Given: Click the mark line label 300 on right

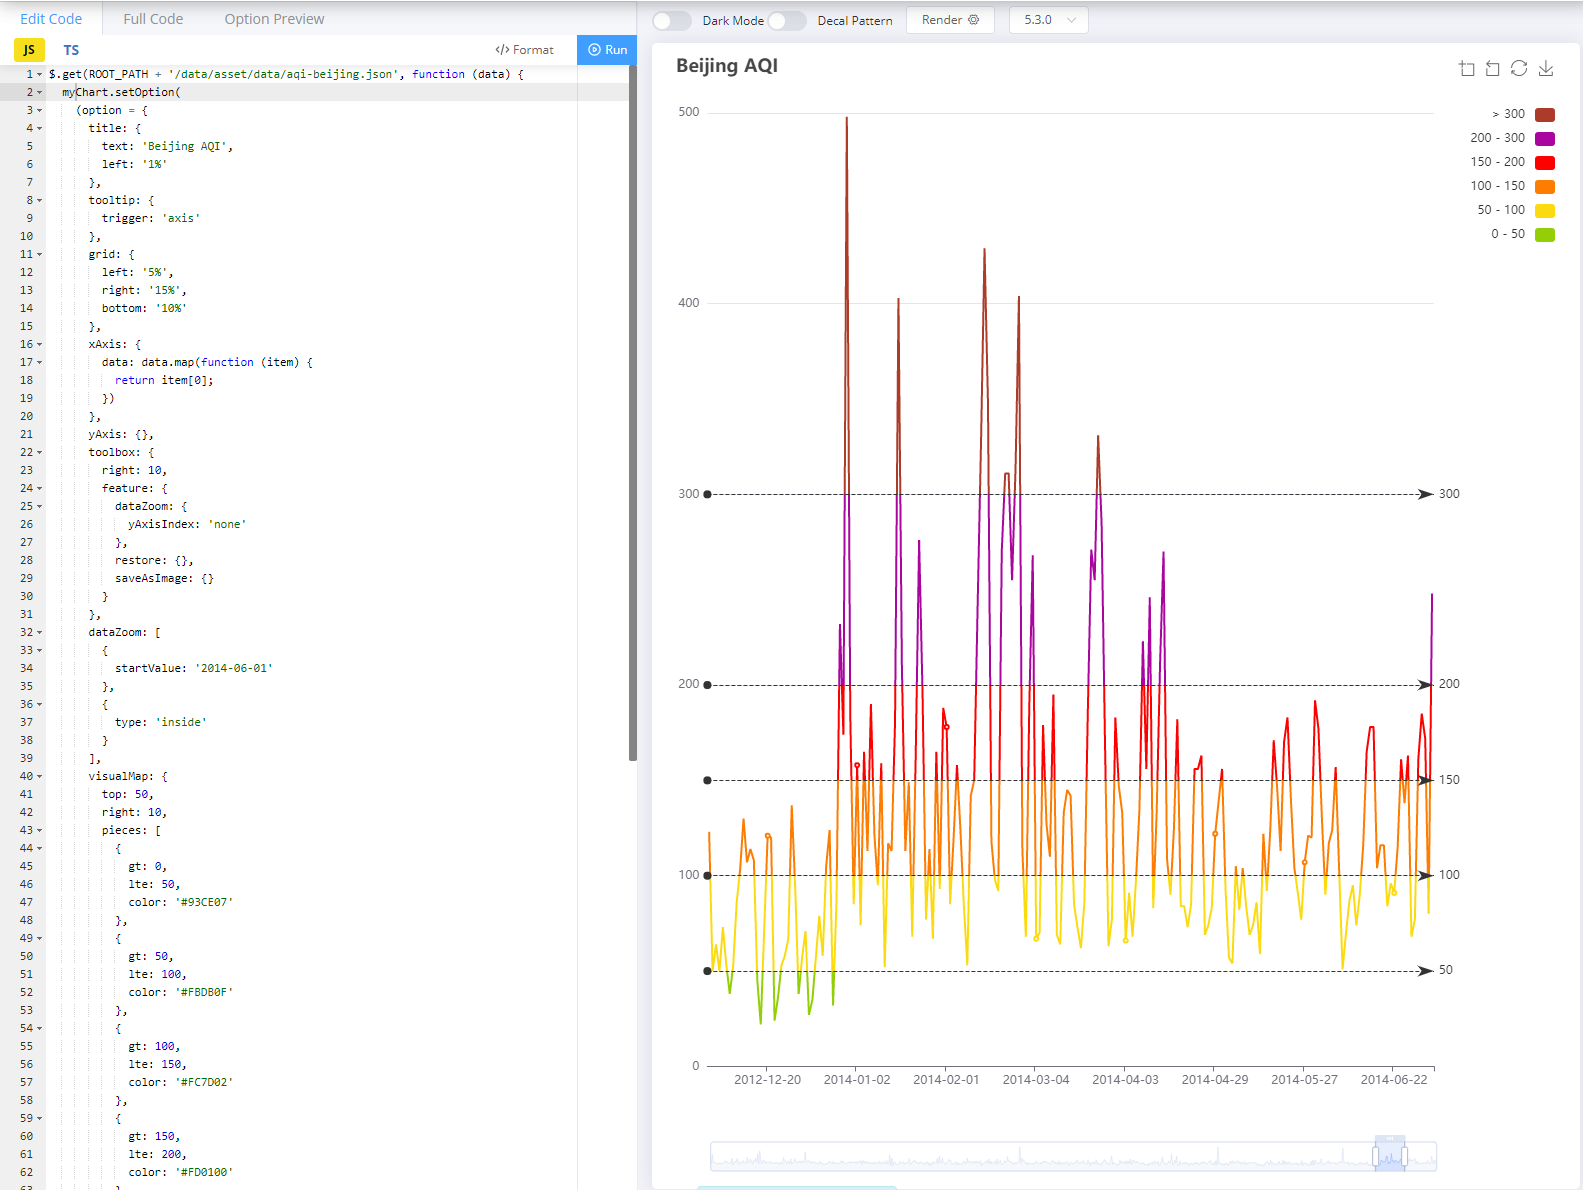Looking at the screenshot, I should click(1449, 494).
